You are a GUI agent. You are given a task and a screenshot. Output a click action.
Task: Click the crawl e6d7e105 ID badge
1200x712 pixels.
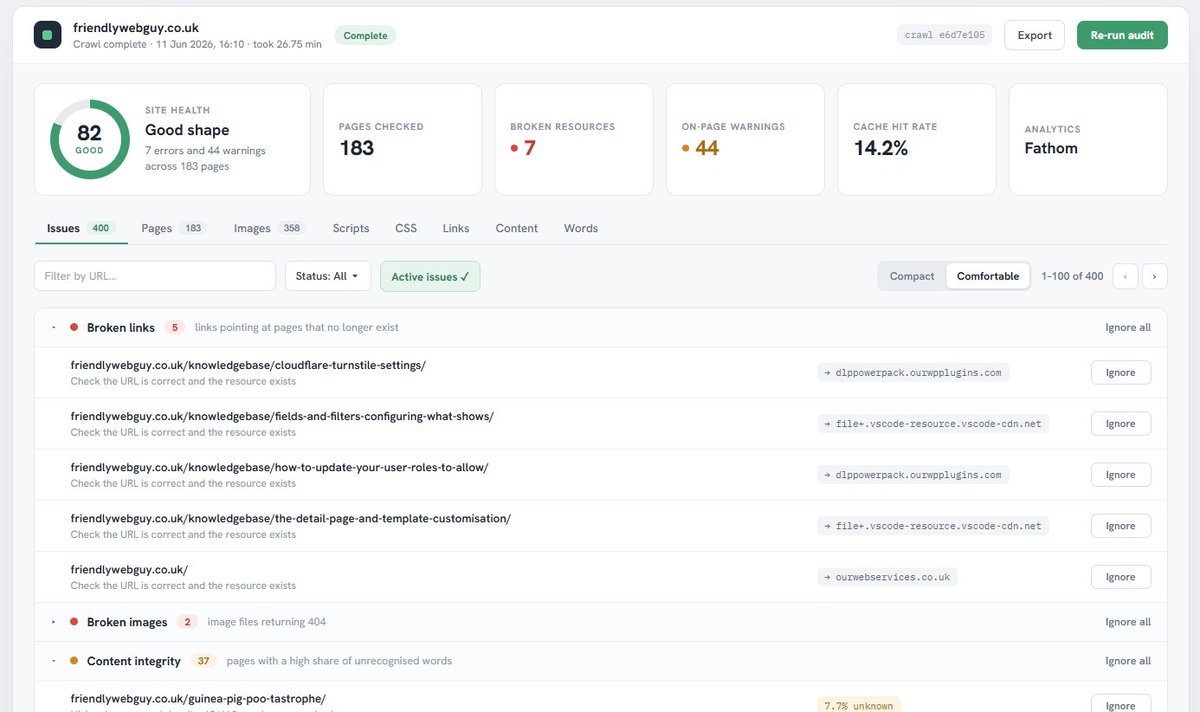pyautogui.click(x=945, y=35)
